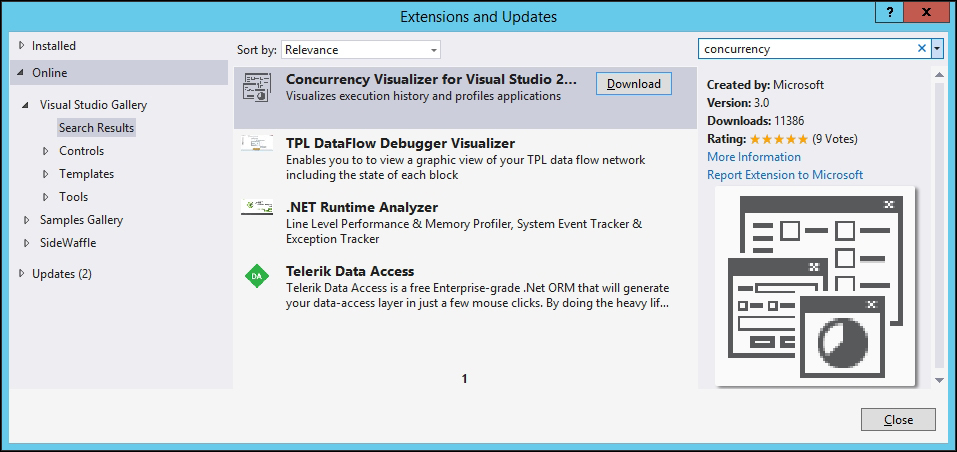957x452 pixels.
Task: Click the TPL DataFlow Debugger Visualizer icon
Action: tap(257, 143)
